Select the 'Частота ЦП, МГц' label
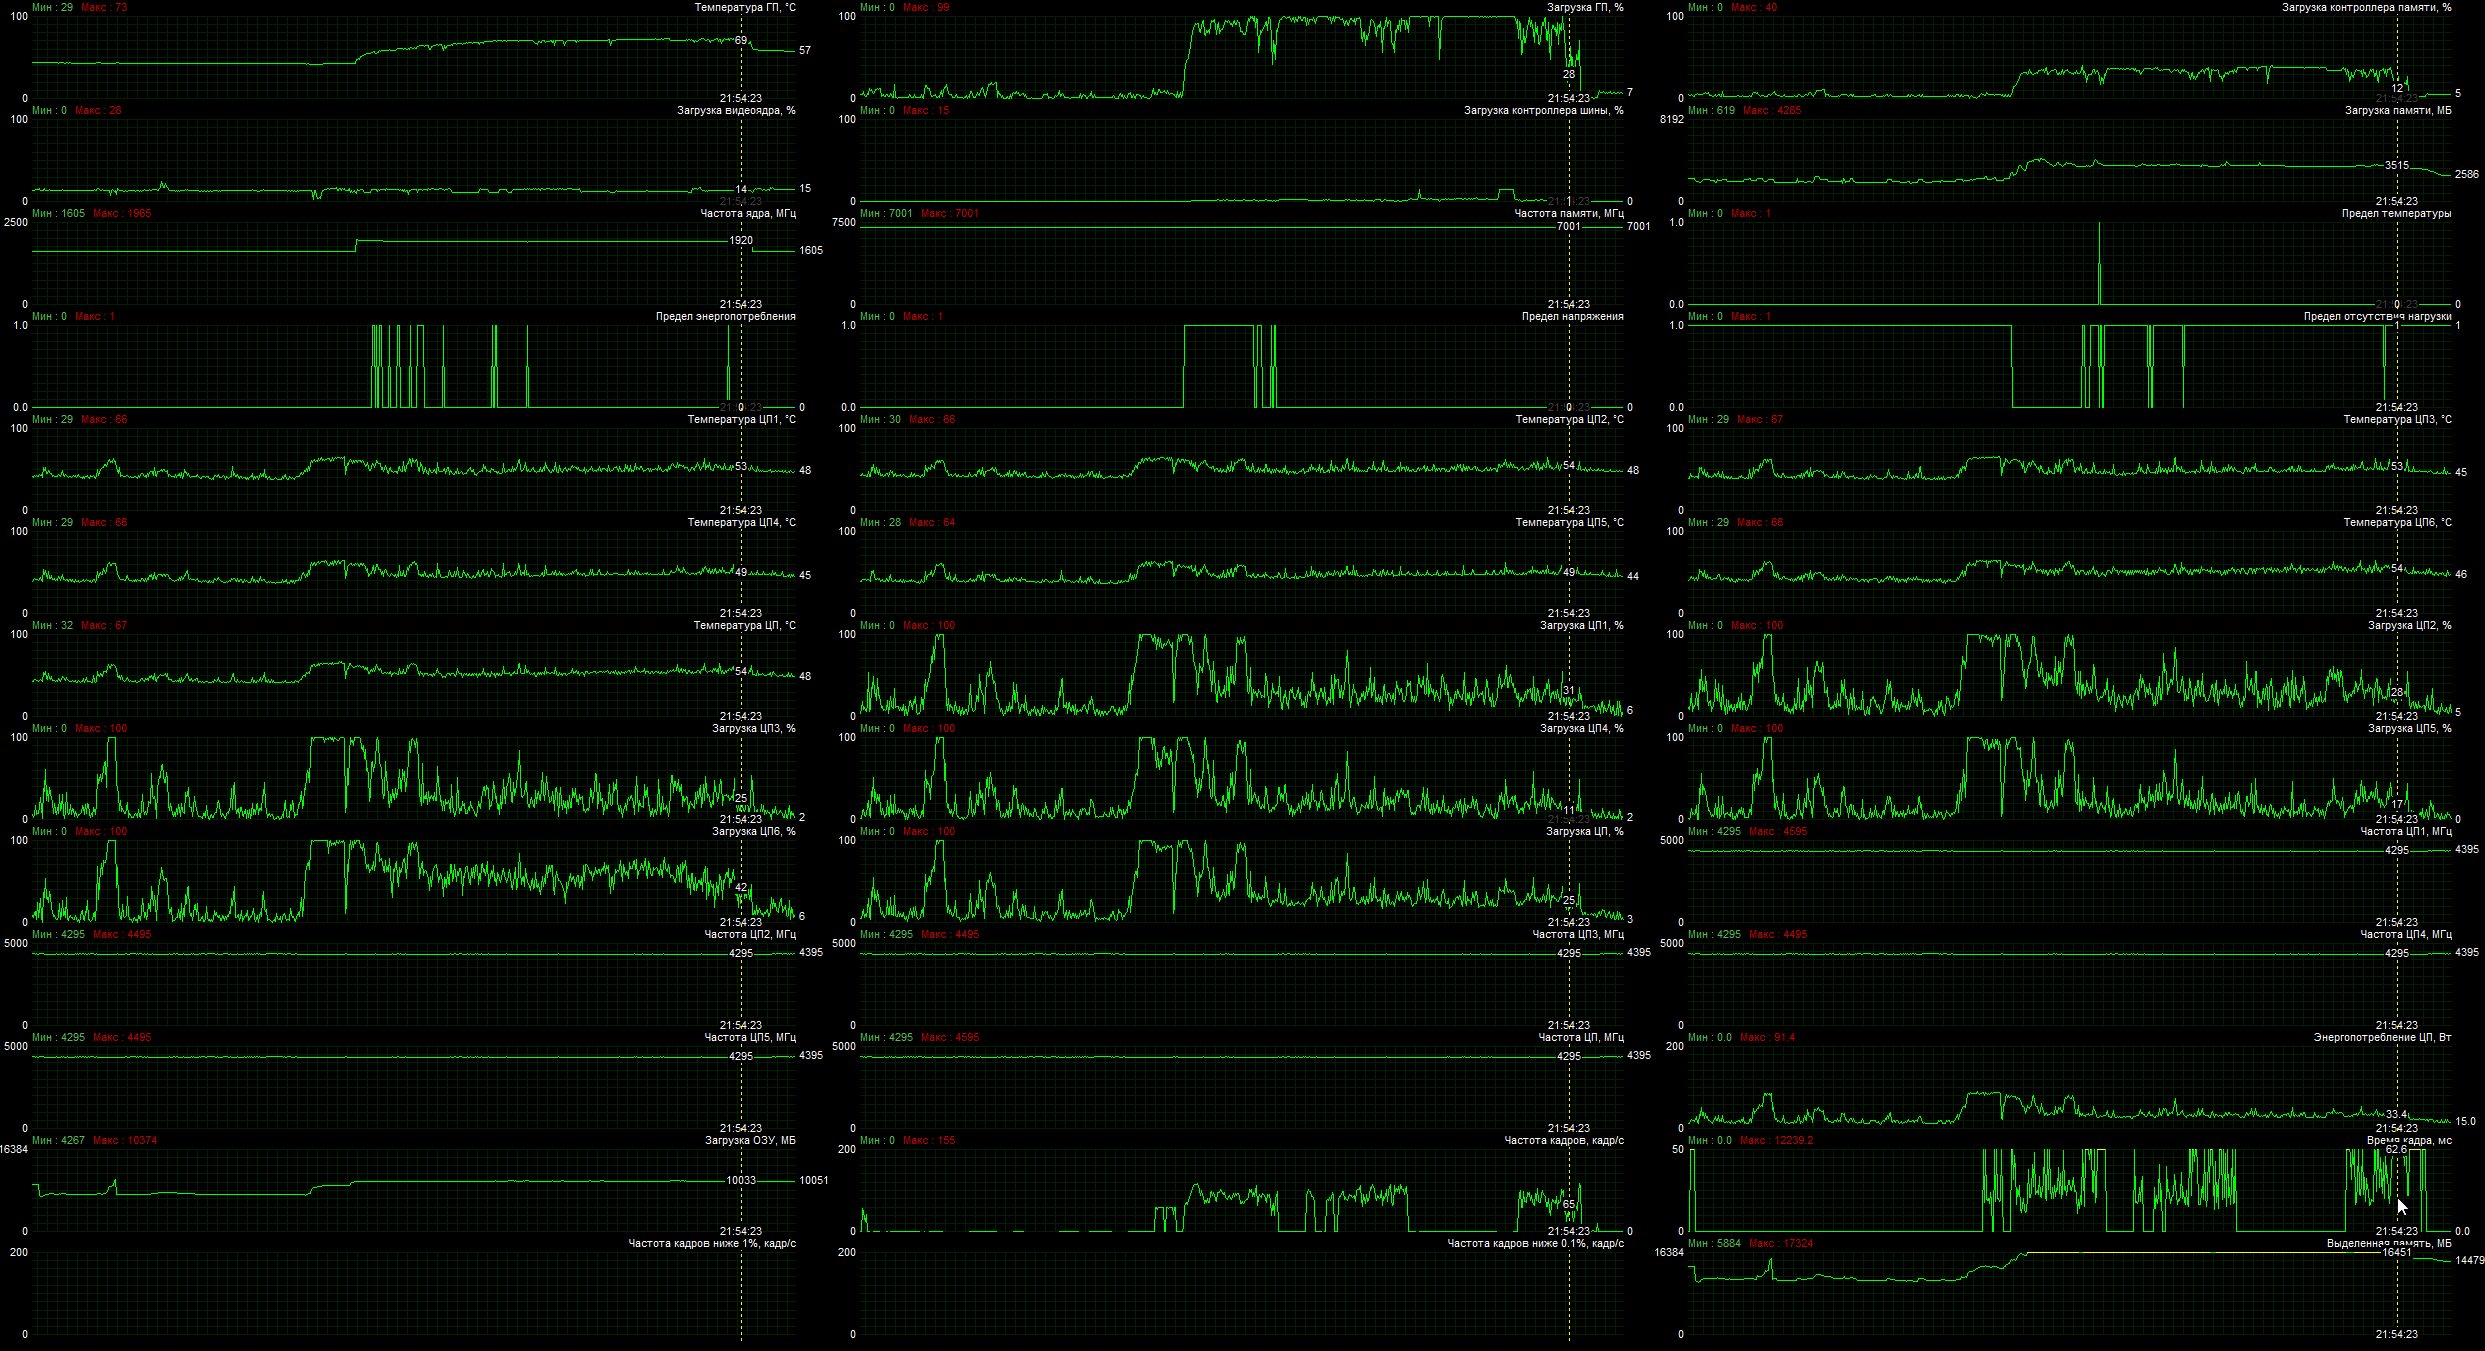2485x1351 pixels. [x=1581, y=1037]
